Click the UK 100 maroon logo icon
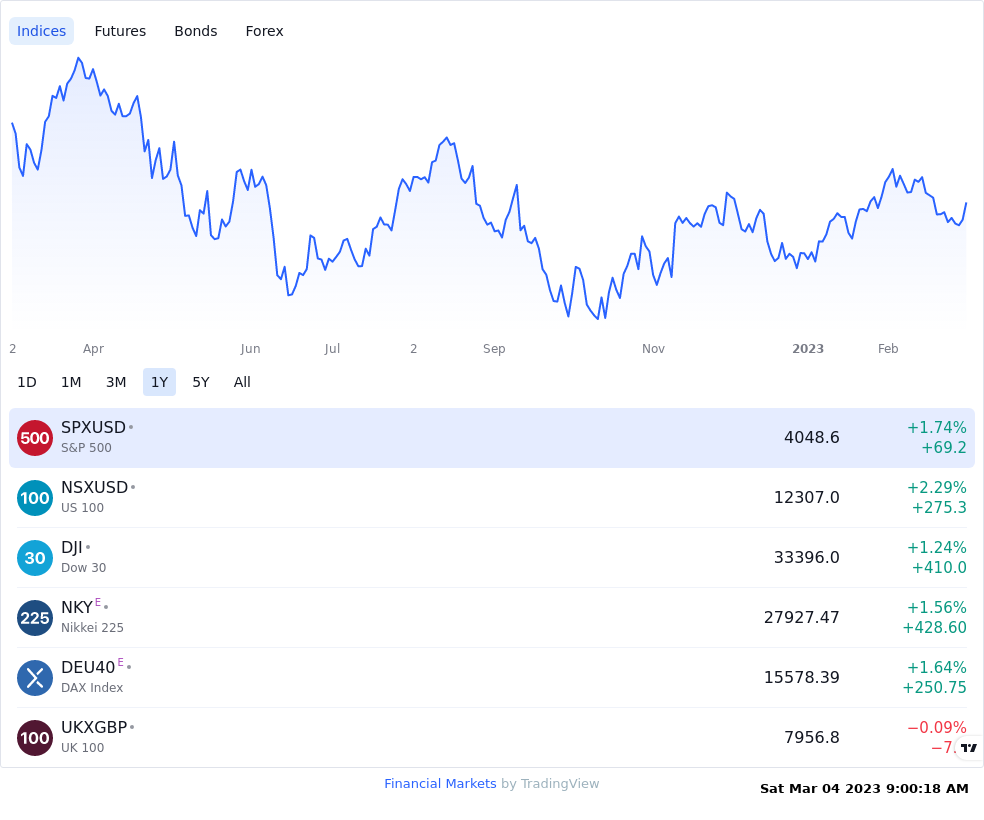This screenshot has height=820, width=984. (35, 738)
